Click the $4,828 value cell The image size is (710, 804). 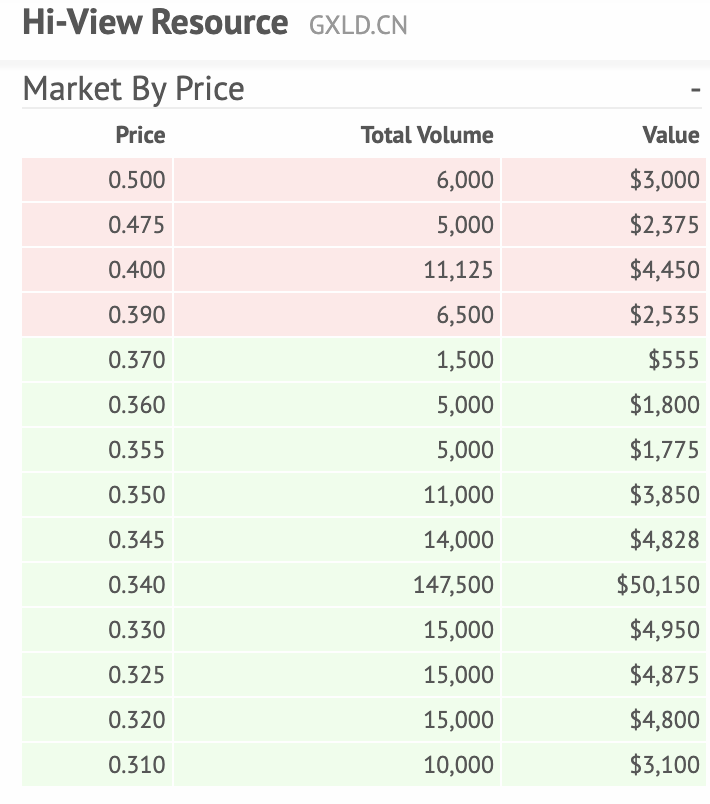(x=664, y=540)
